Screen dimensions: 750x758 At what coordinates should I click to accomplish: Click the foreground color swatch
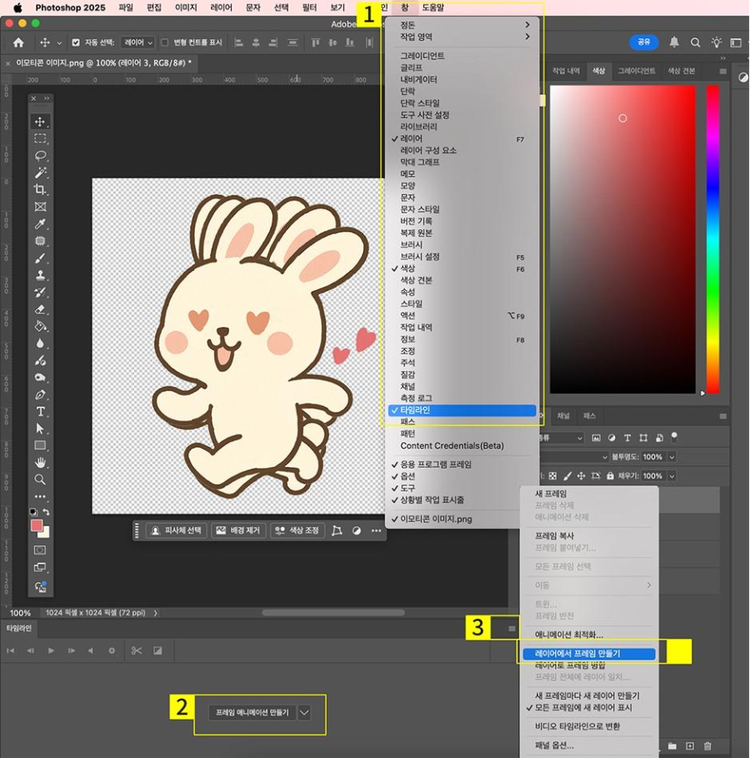point(37,526)
